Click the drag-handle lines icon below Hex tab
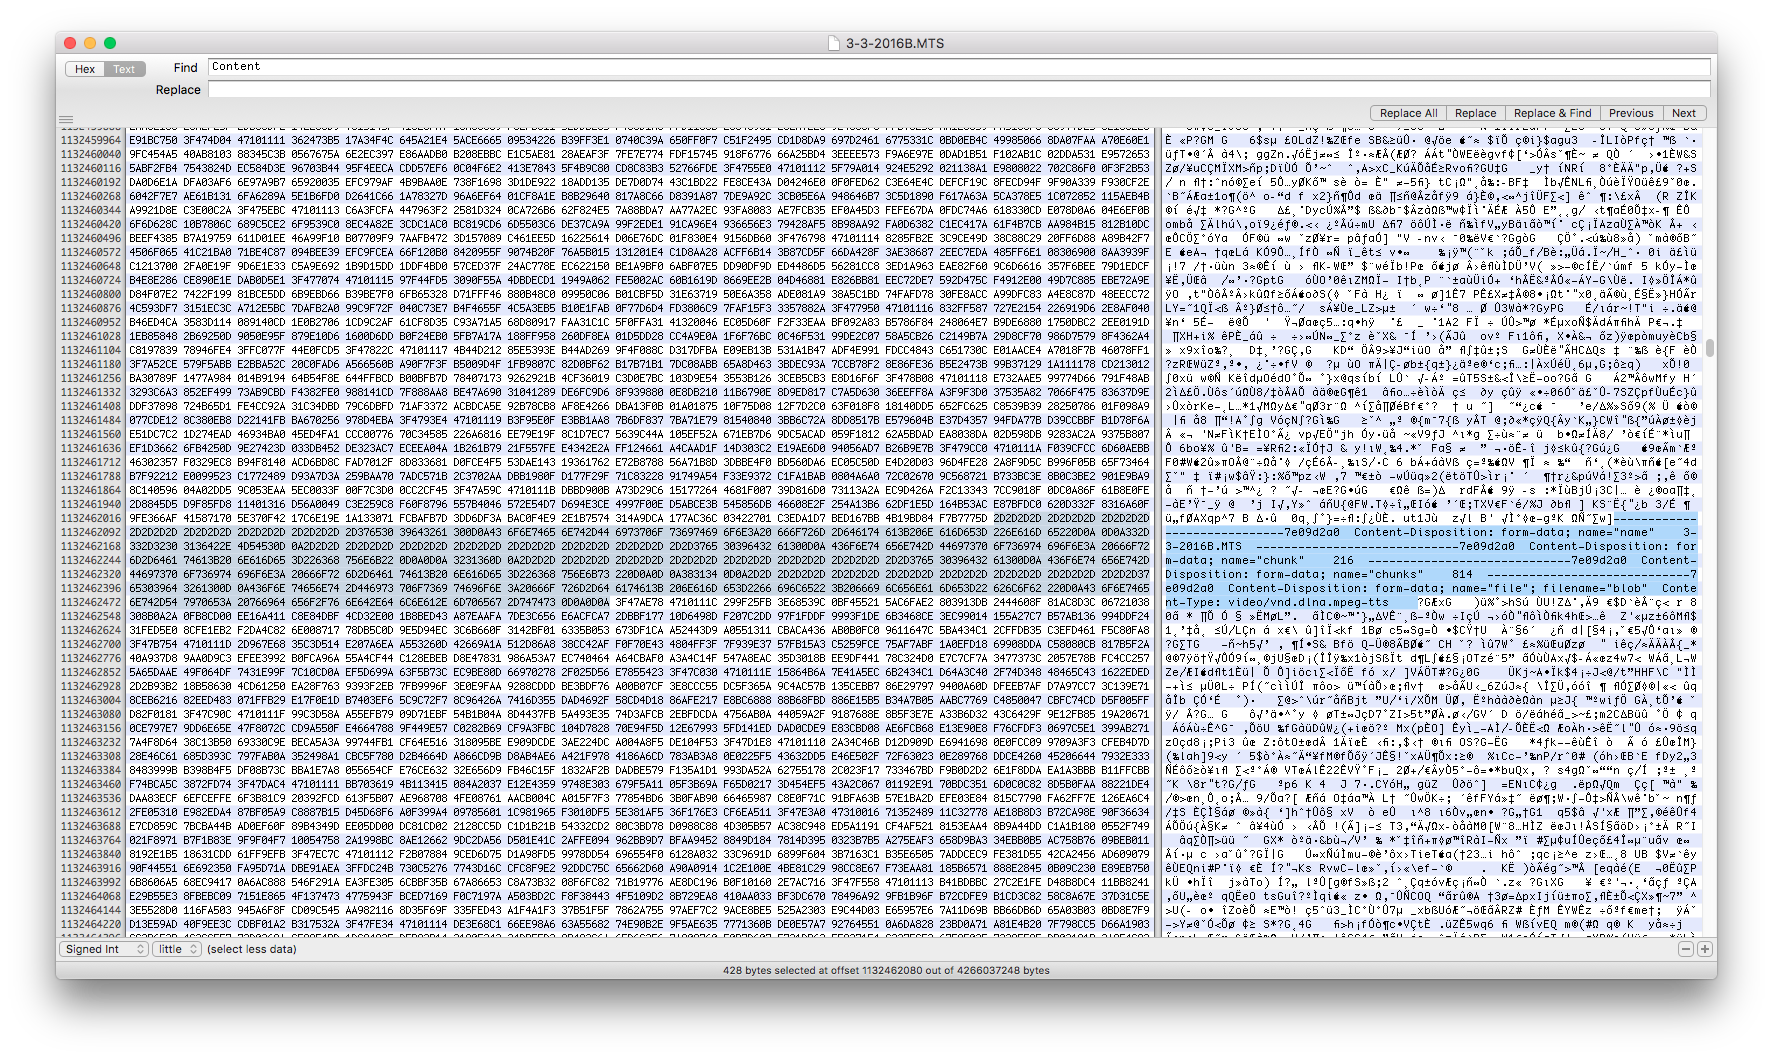This screenshot has width=1773, height=1059. point(66,119)
